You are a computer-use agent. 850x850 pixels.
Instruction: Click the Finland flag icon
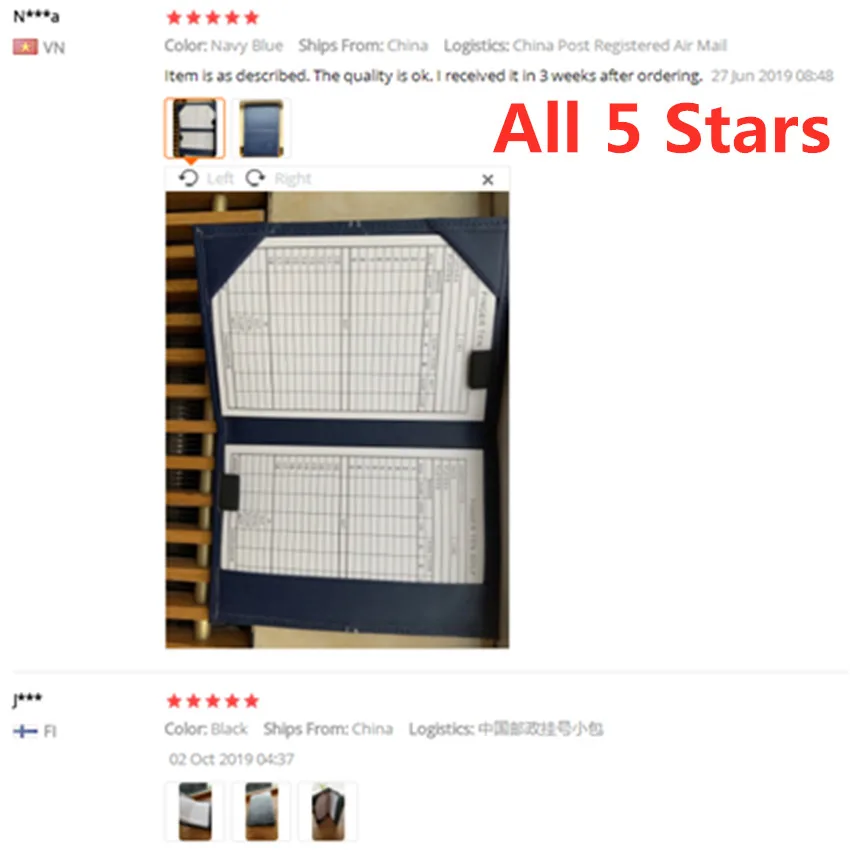(x=25, y=731)
